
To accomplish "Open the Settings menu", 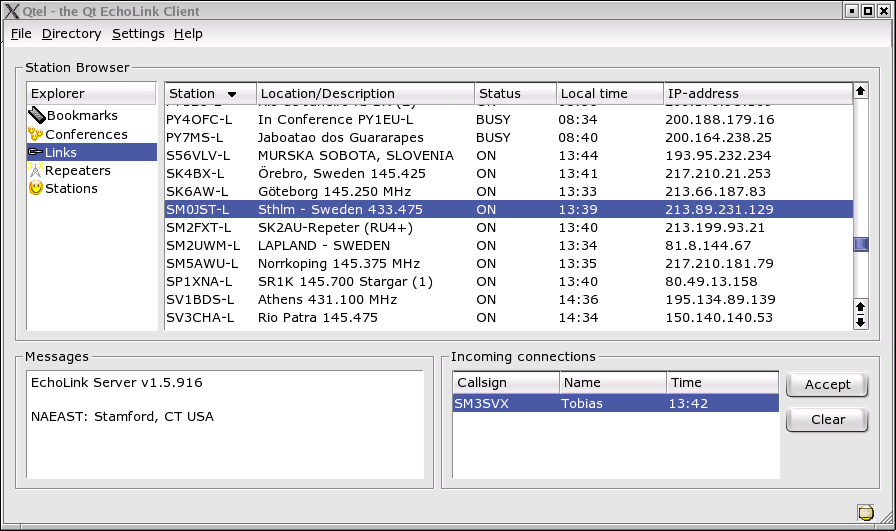I will point(138,34).
